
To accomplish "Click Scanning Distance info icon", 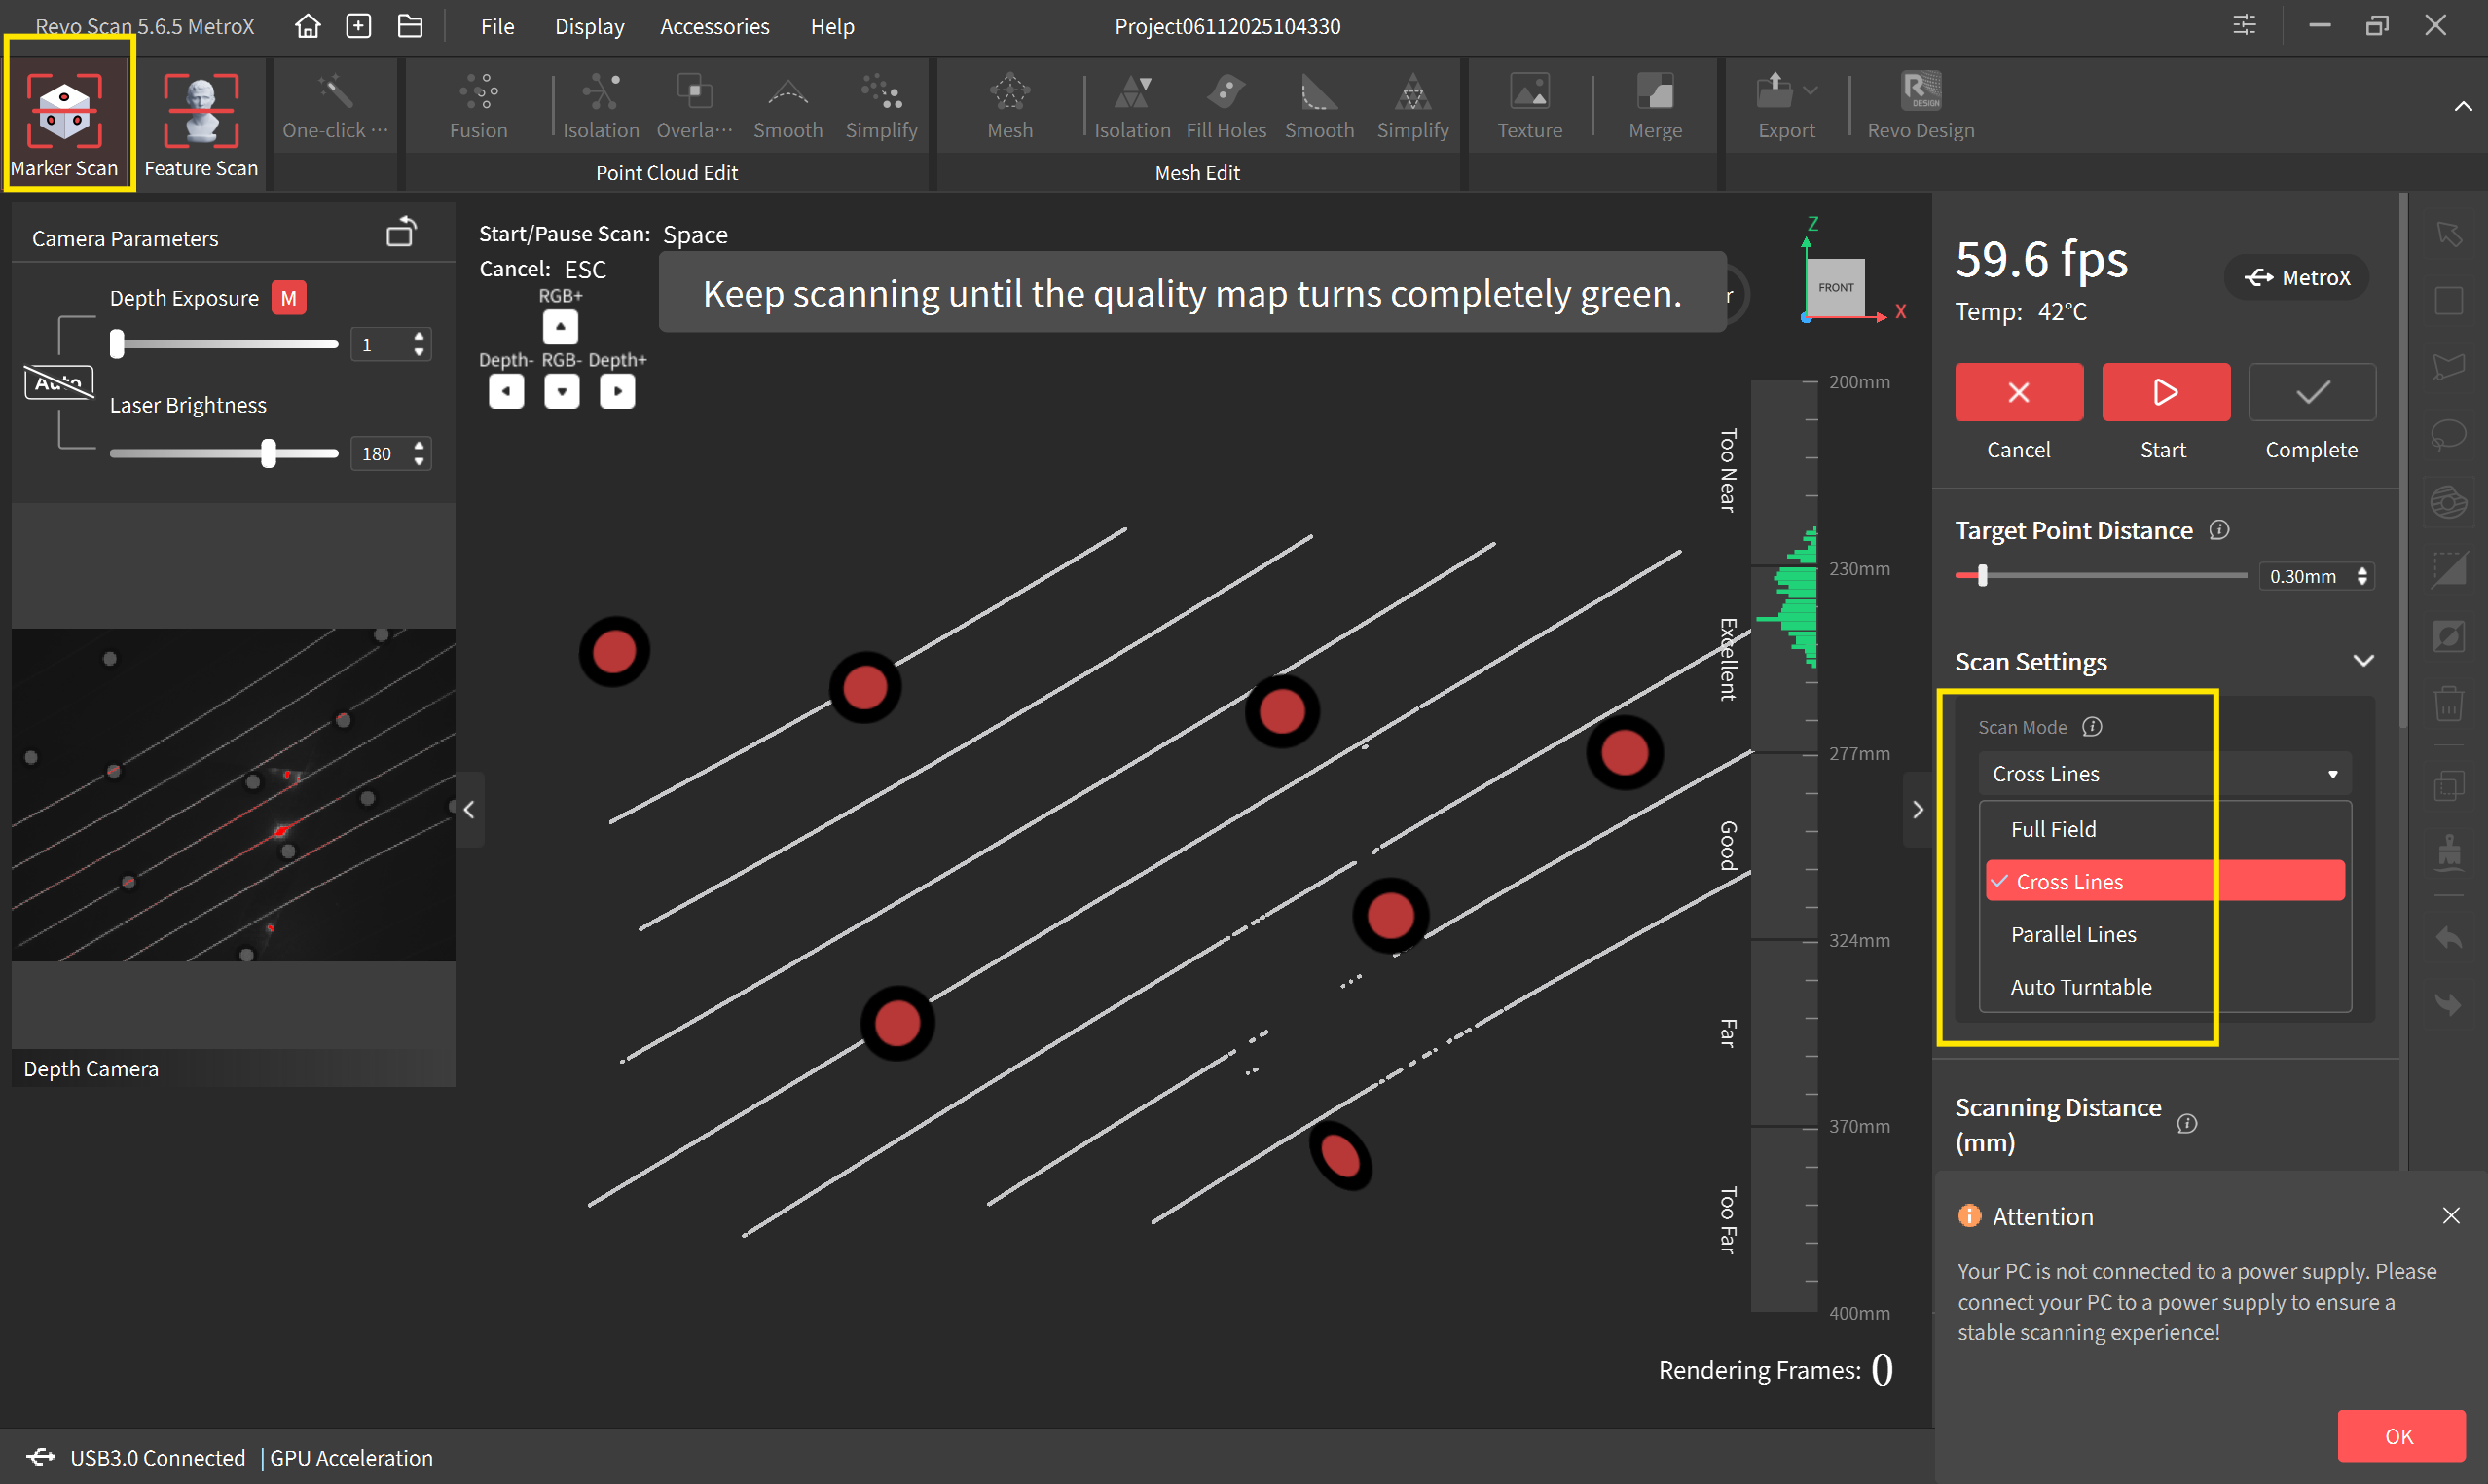I will 2187,1124.
